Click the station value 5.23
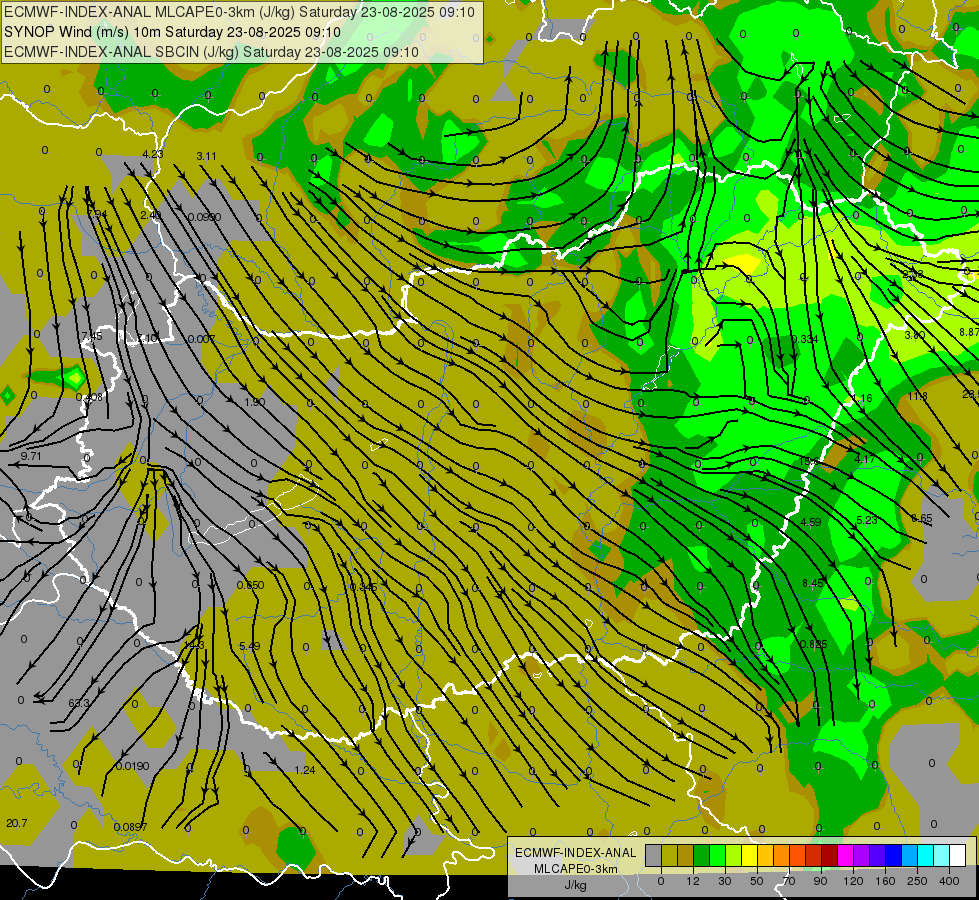The height and width of the screenshot is (900, 979). click(867, 520)
